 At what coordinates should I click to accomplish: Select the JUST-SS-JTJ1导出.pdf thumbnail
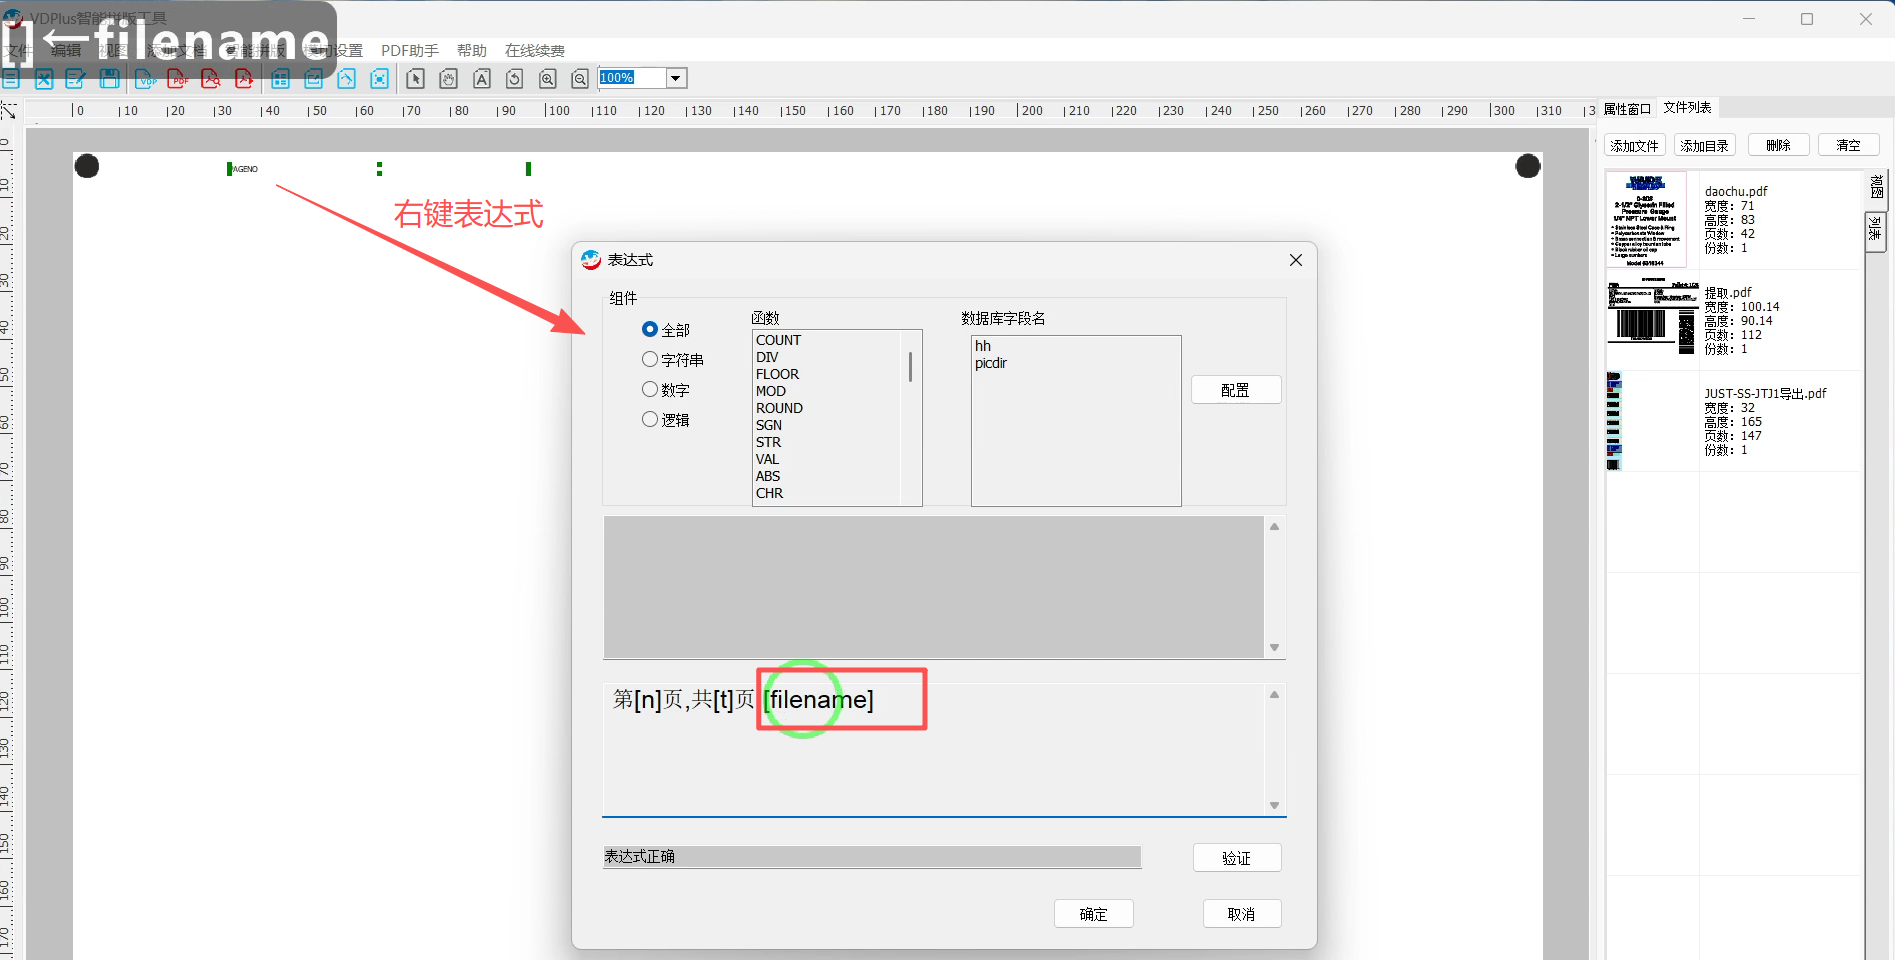[1614, 421]
